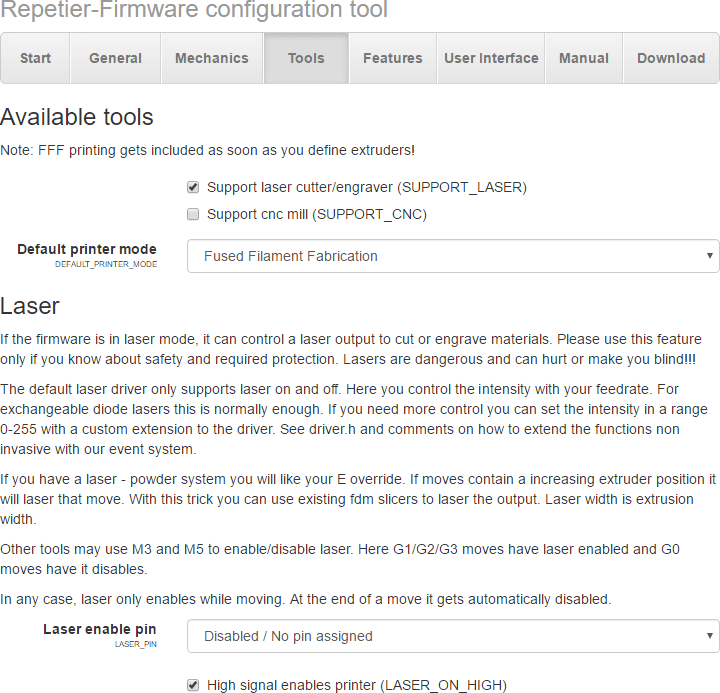The width and height of the screenshot is (720, 693).
Task: Click arrow on Fused Filament Fabrication selector
Action: click(x=709, y=256)
